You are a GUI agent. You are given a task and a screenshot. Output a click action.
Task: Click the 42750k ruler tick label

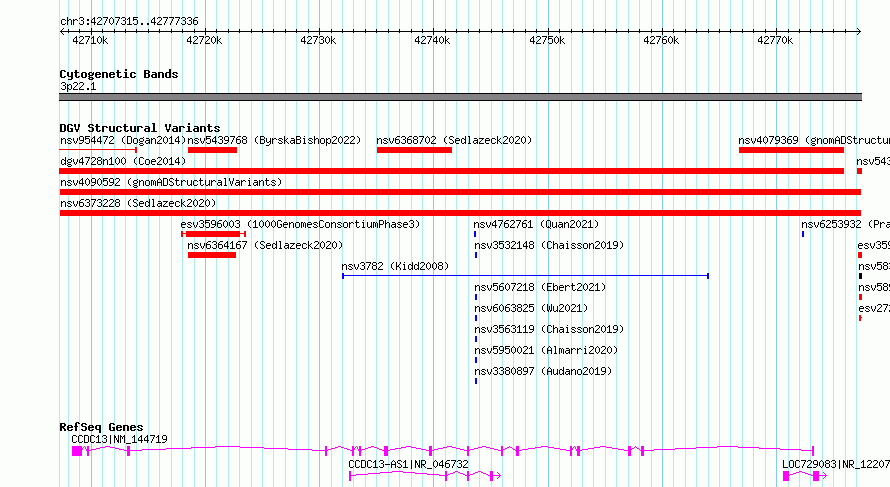(x=547, y=40)
